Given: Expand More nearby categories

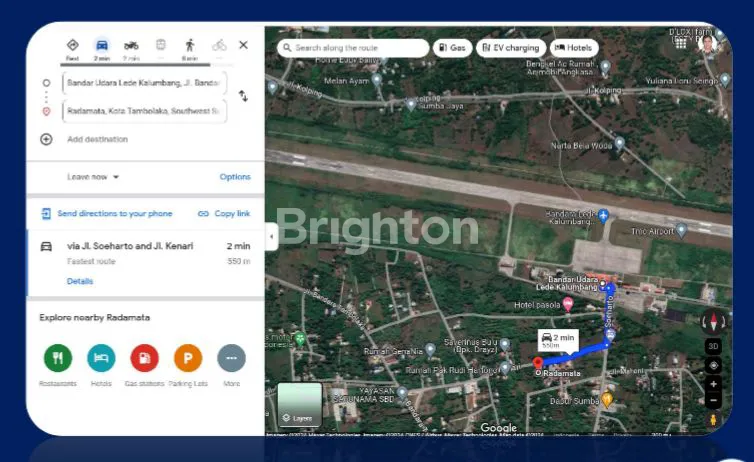Looking at the screenshot, I should click(x=231, y=357).
